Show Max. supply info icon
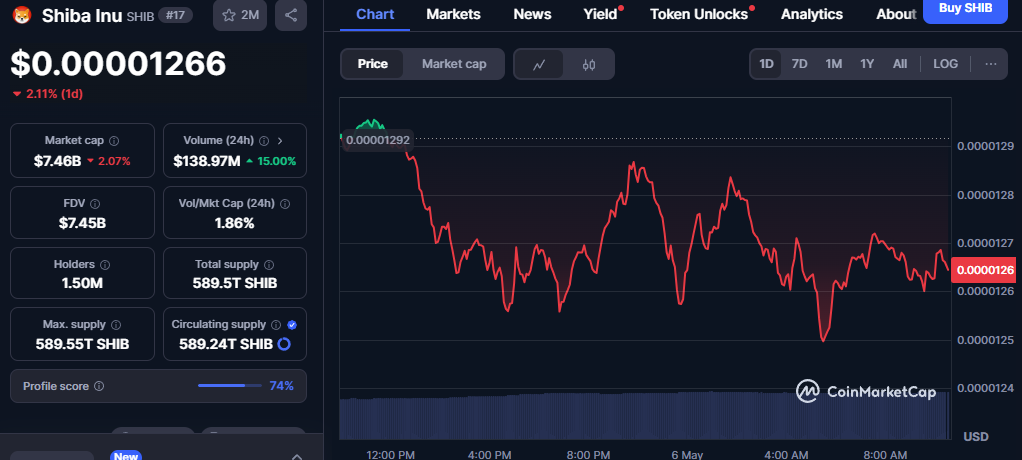The image size is (1022, 460). [116, 324]
